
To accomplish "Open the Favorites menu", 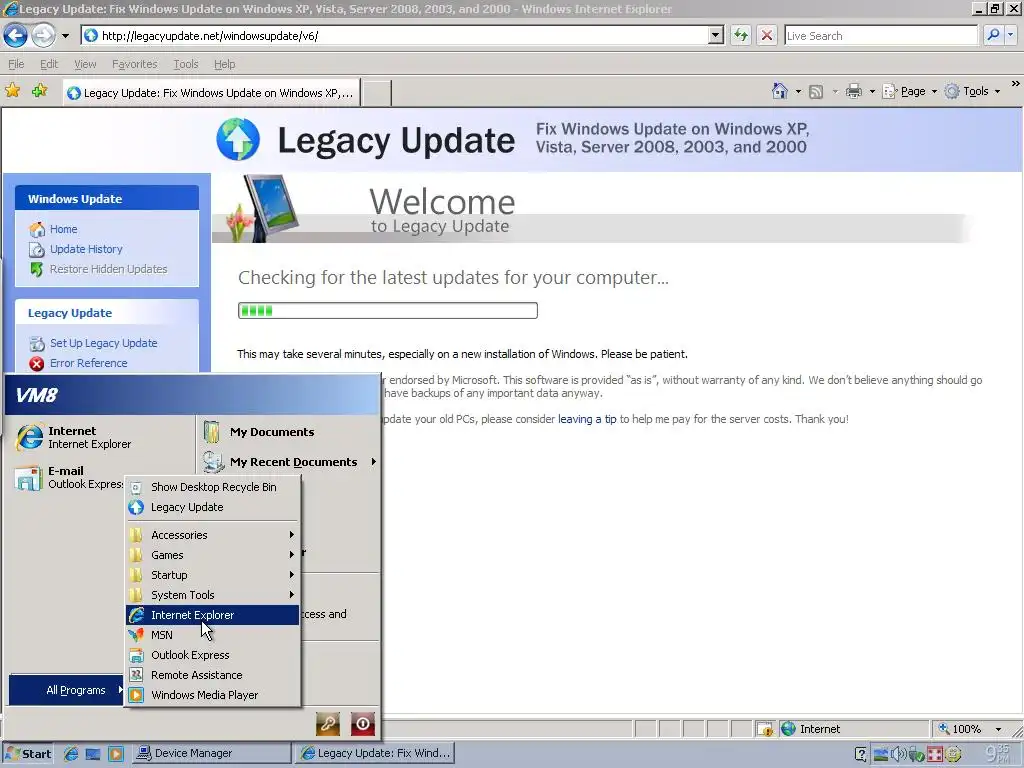I will [135, 64].
